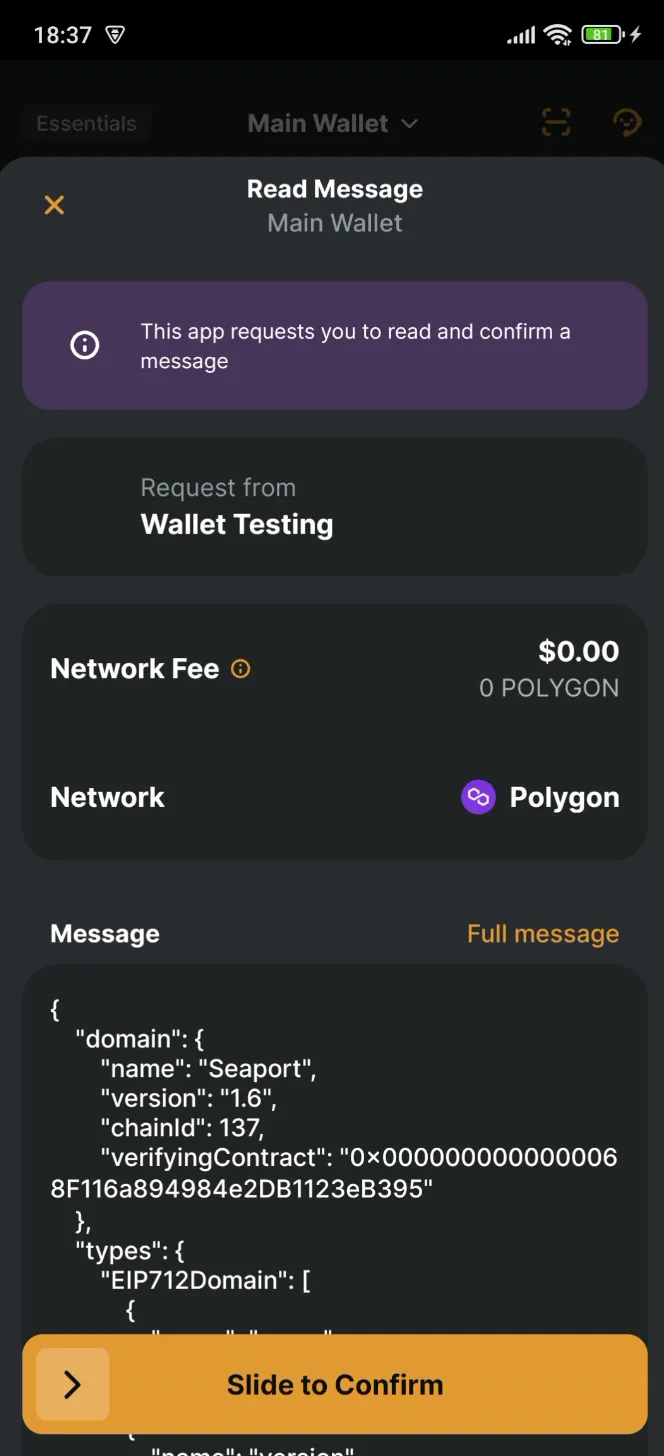Select the Polygon network logo icon

[478, 797]
